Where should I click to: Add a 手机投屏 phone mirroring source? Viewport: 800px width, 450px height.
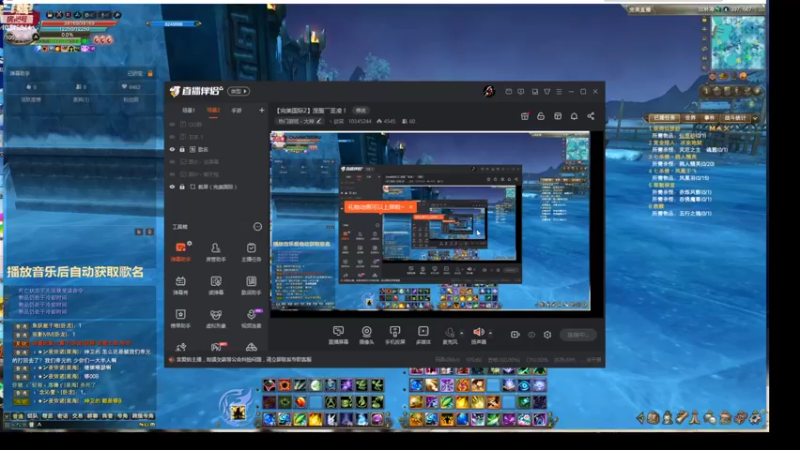pyautogui.click(x=394, y=335)
